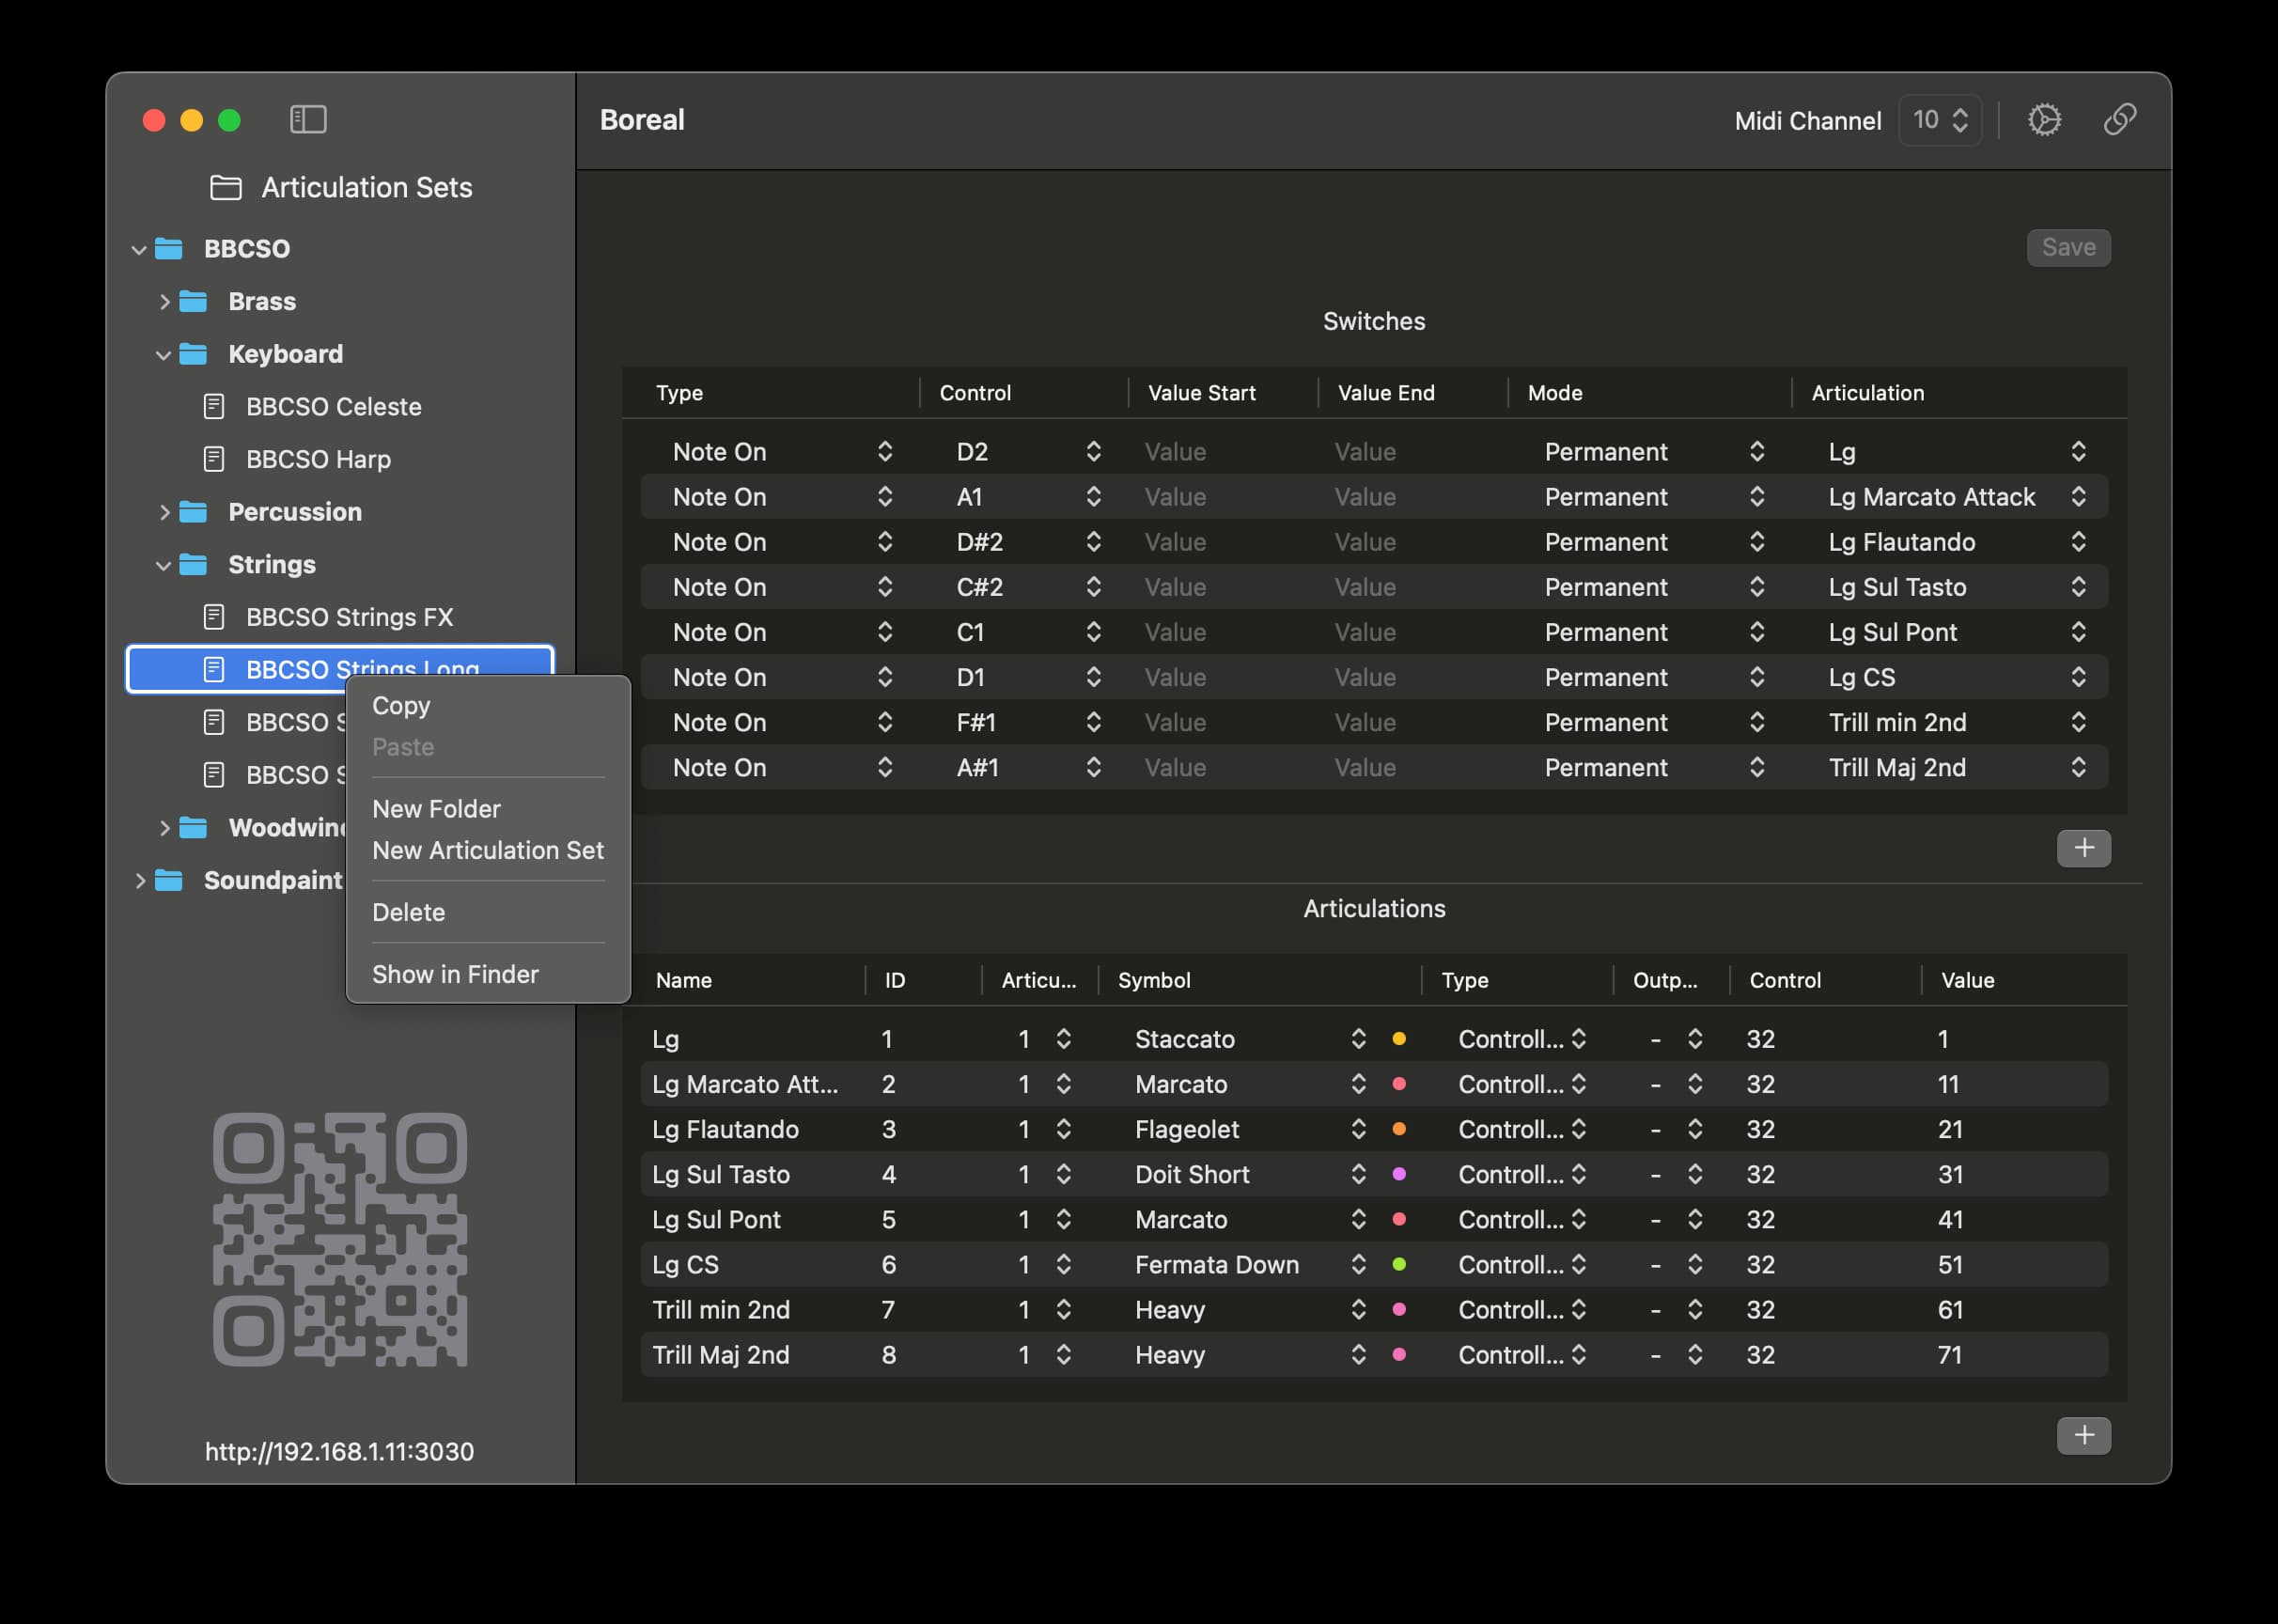This screenshot has height=1624, width=2278.
Task: Click the Articulation Sets folder icon
Action: [x=226, y=187]
